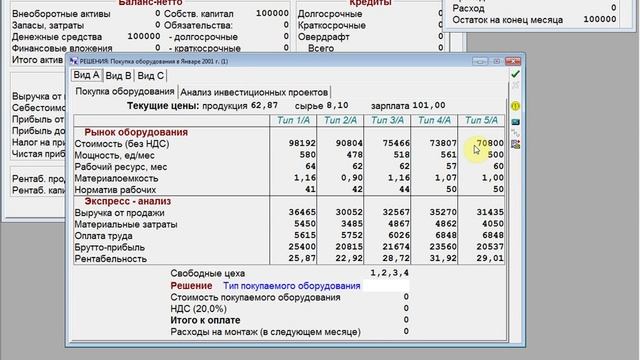Click the faded chart icon in the side toolbar
This screenshot has height=360, width=640.
(516, 133)
